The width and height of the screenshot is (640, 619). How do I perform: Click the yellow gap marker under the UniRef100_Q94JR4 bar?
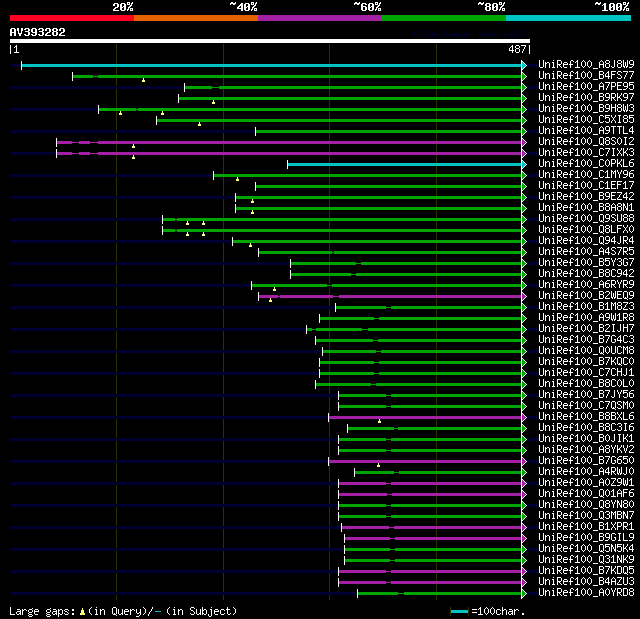coord(250,246)
